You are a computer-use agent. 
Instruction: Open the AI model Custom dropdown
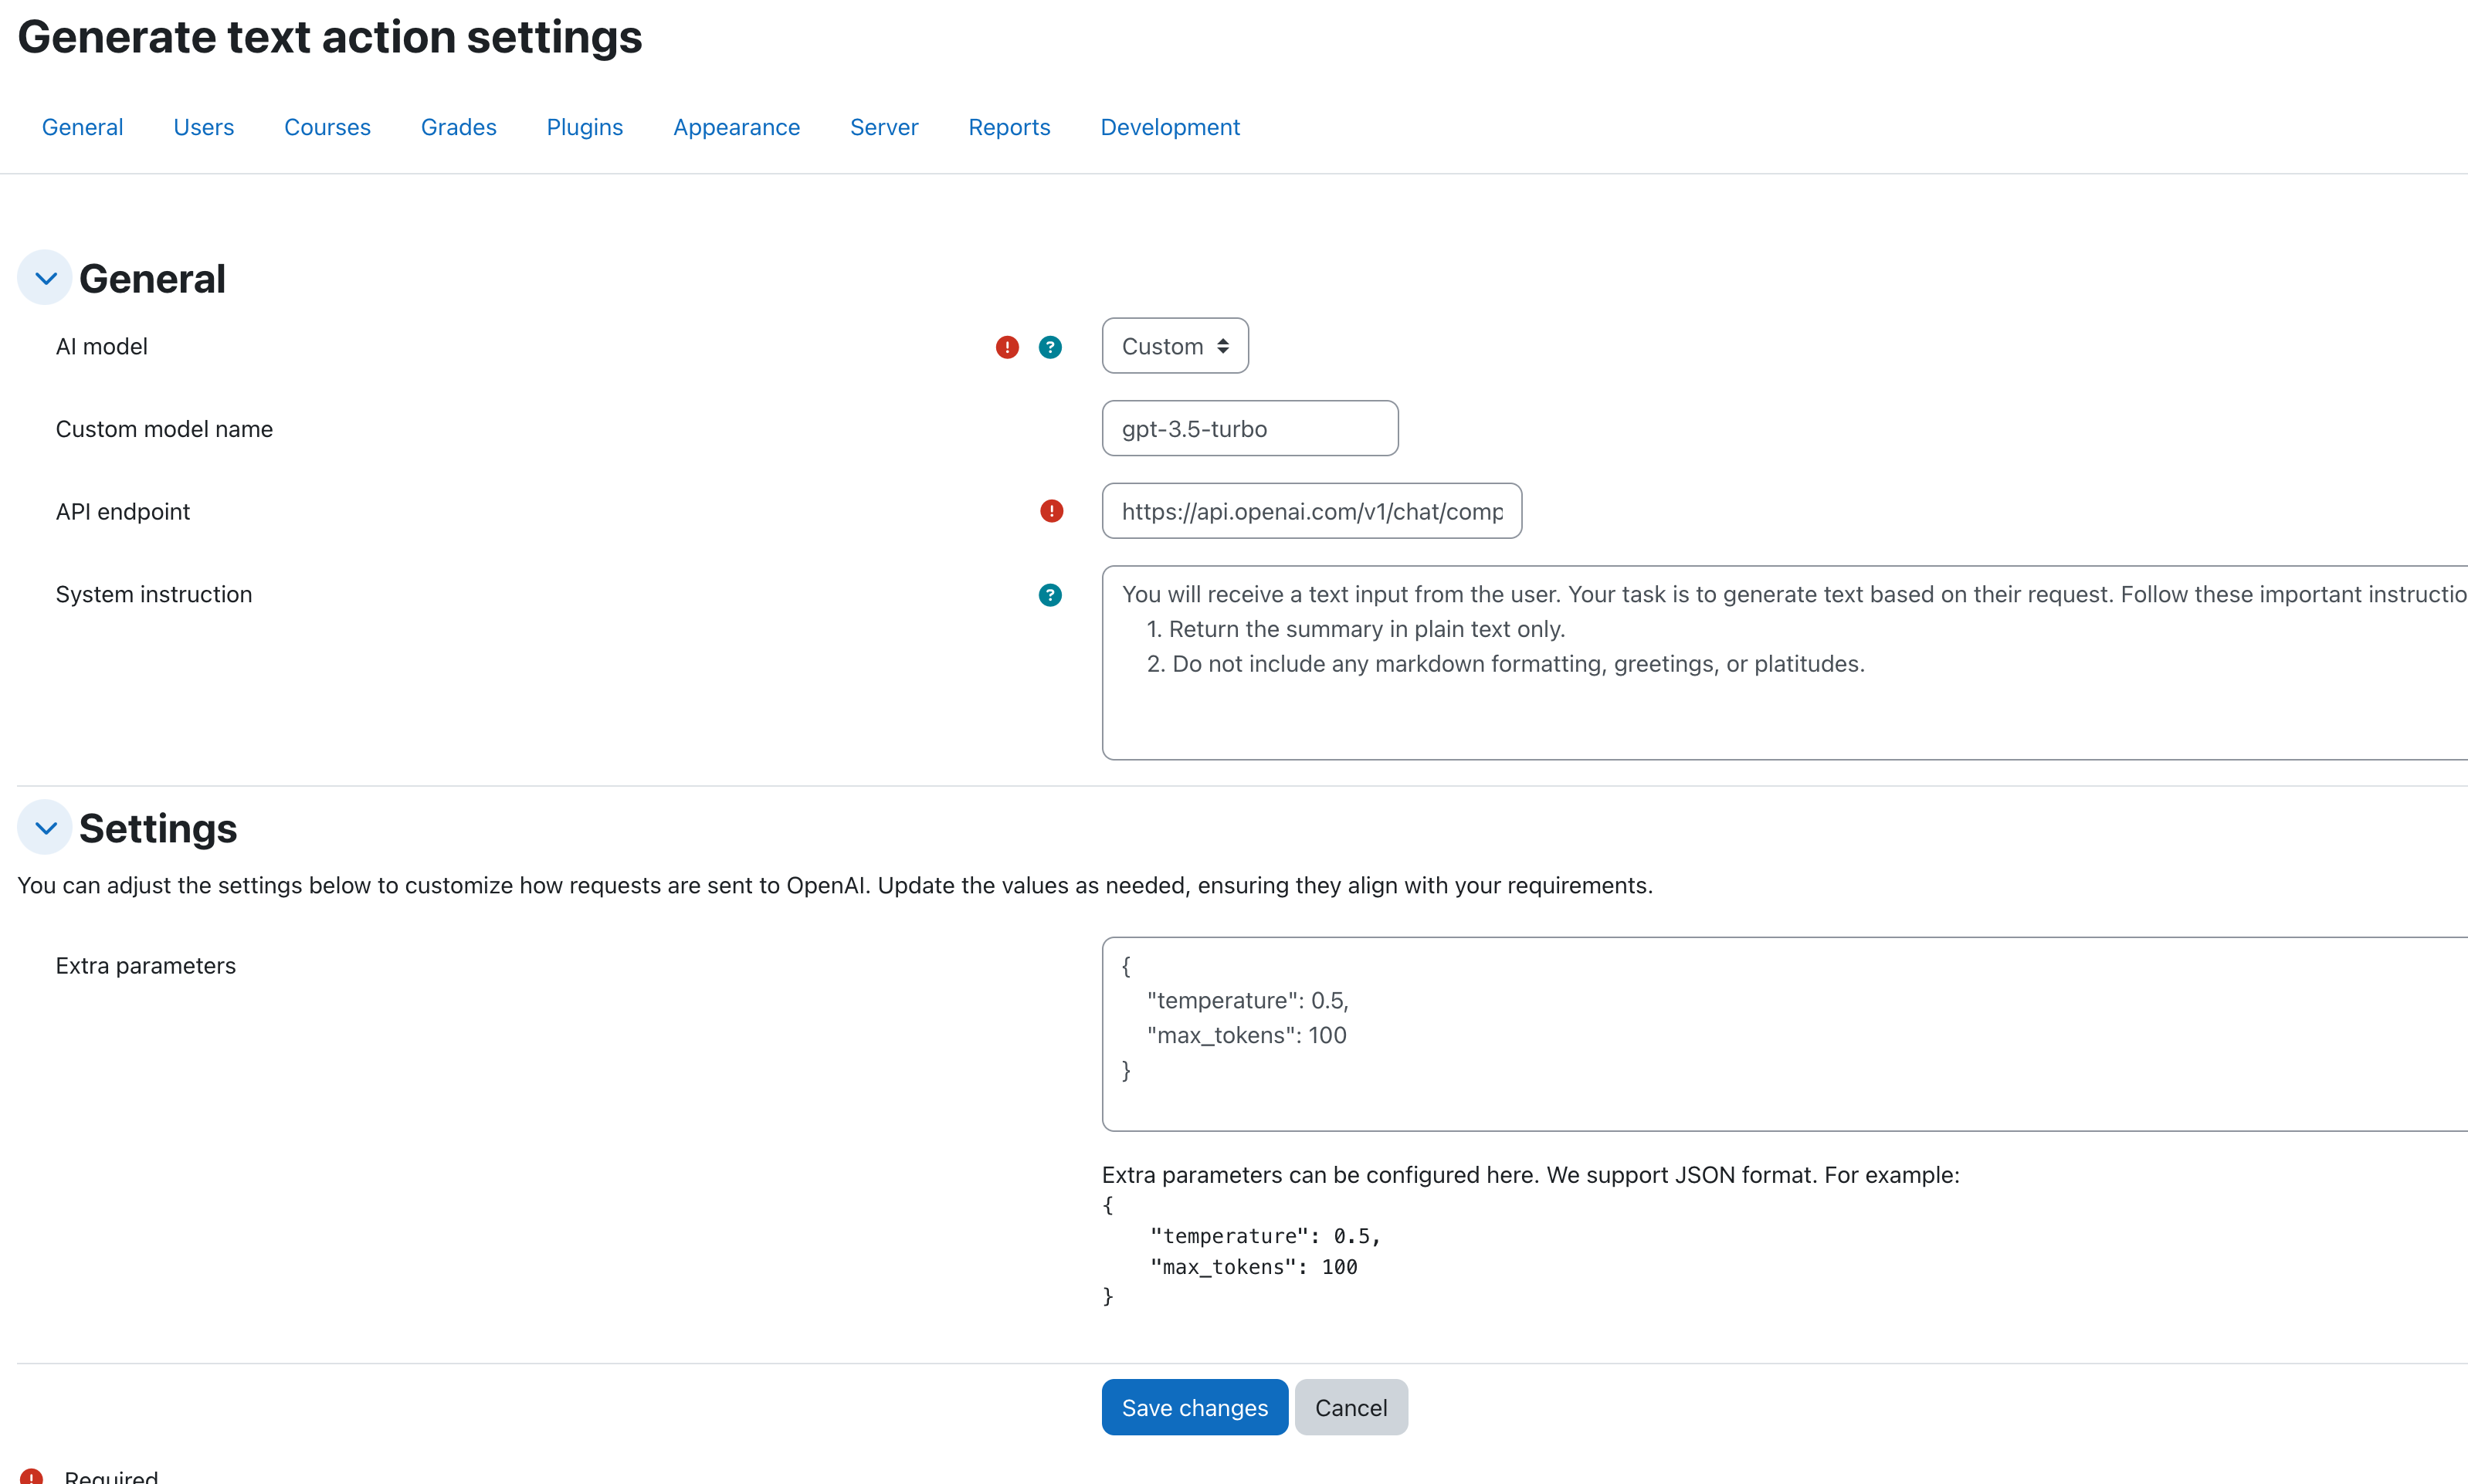click(x=1175, y=346)
